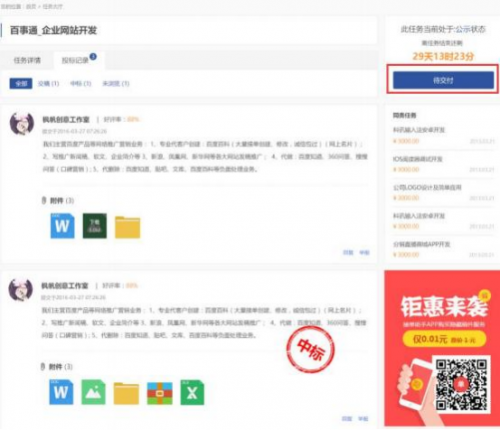Screen dimensions: 500x430
Task: Open the Word attachment in first bid
Action: [62, 226]
